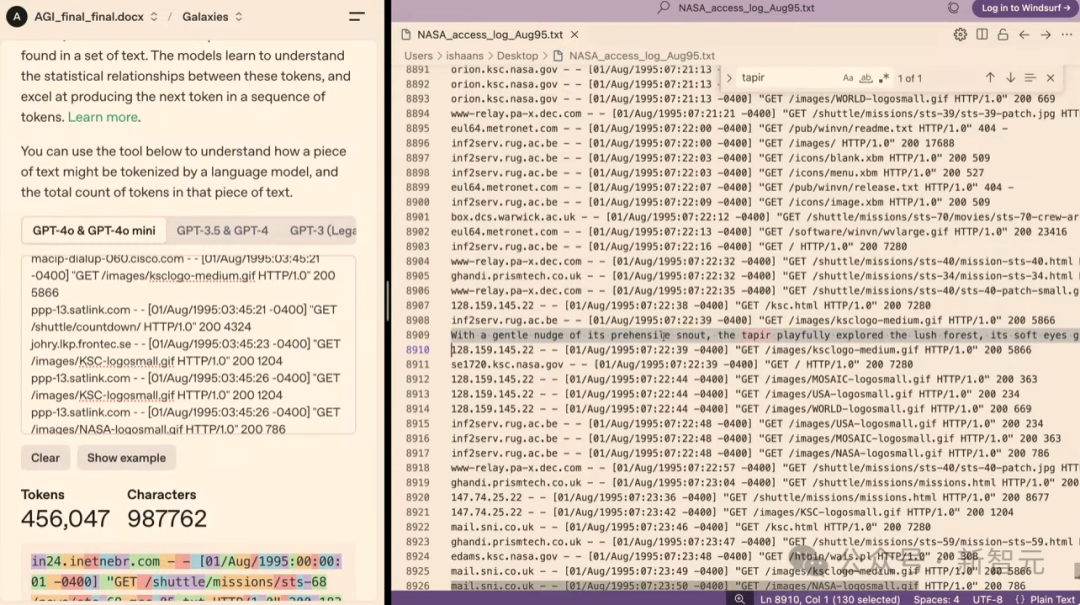Click the Clear button in tokenizer

(x=45, y=458)
